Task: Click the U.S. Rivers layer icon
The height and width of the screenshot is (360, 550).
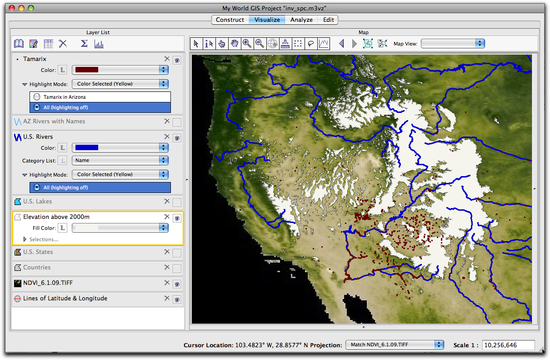Action: tap(18, 137)
